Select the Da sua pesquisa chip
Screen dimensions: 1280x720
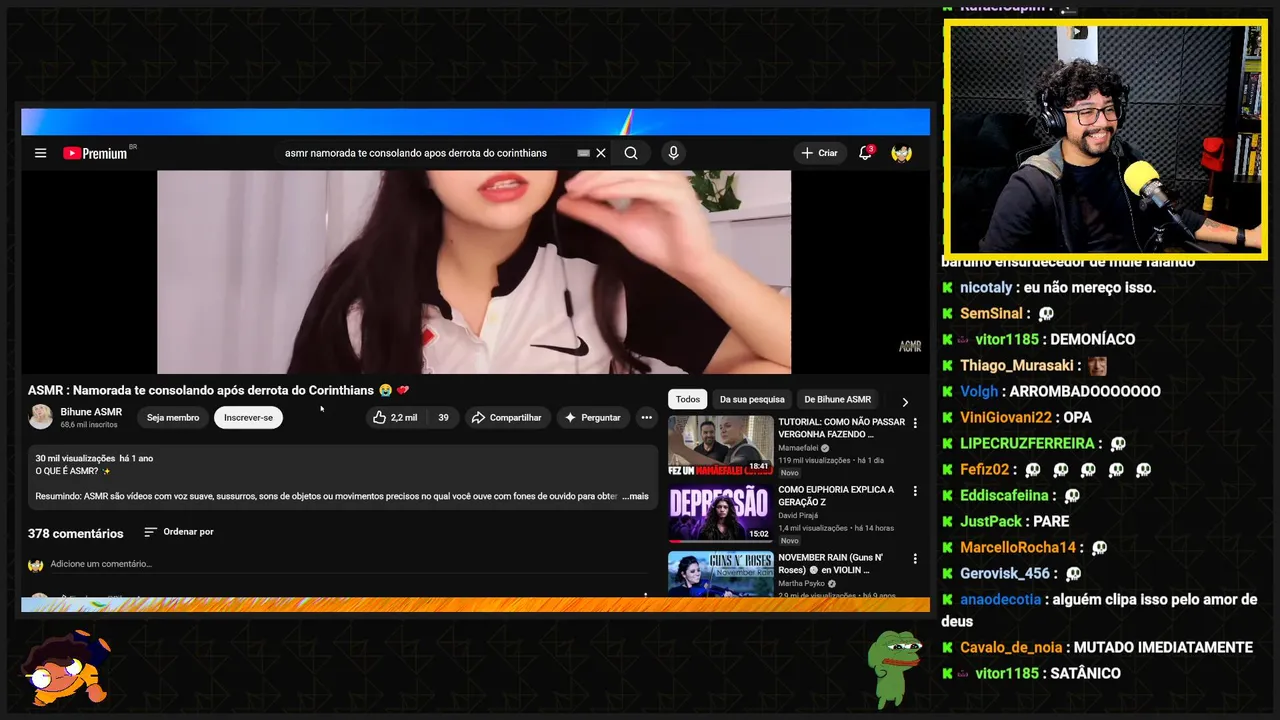752,399
